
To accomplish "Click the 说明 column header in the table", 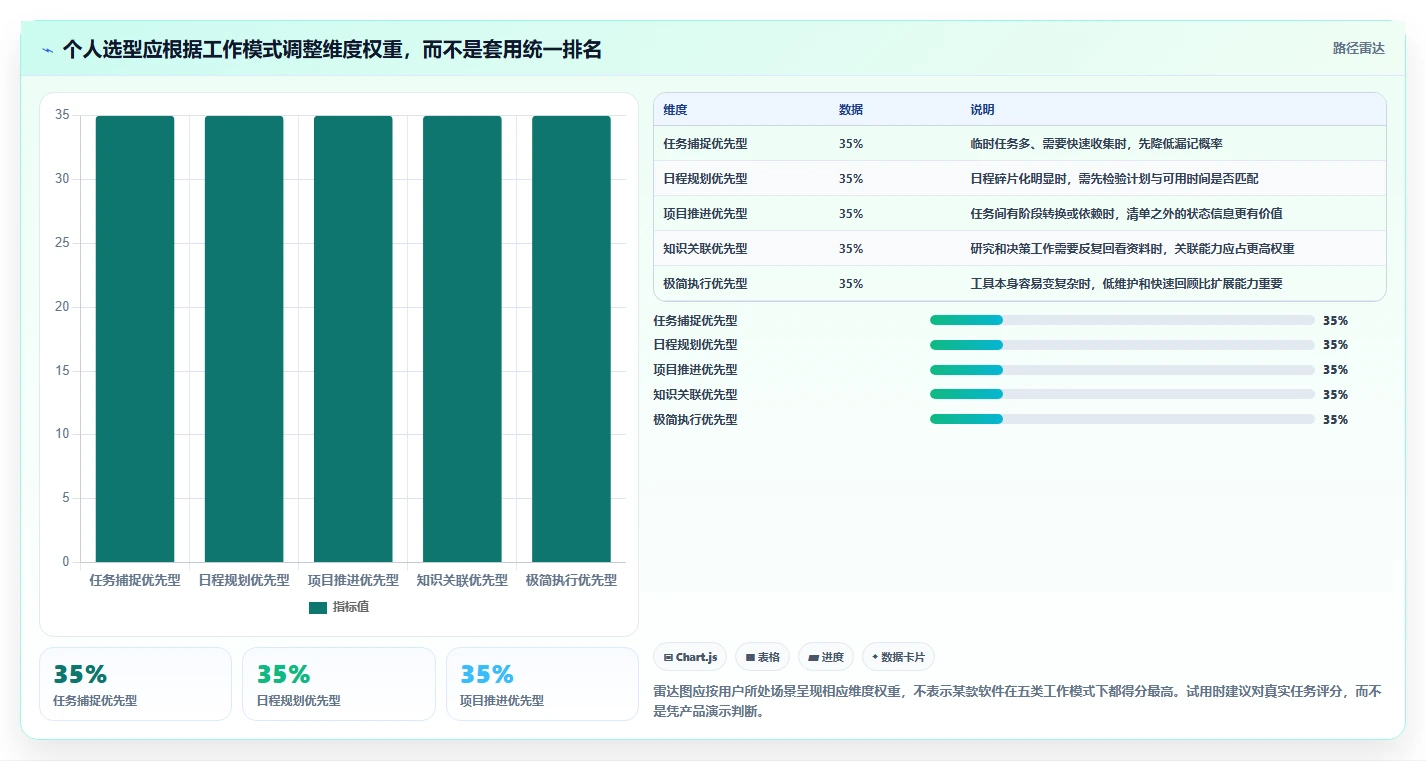I will pos(982,110).
